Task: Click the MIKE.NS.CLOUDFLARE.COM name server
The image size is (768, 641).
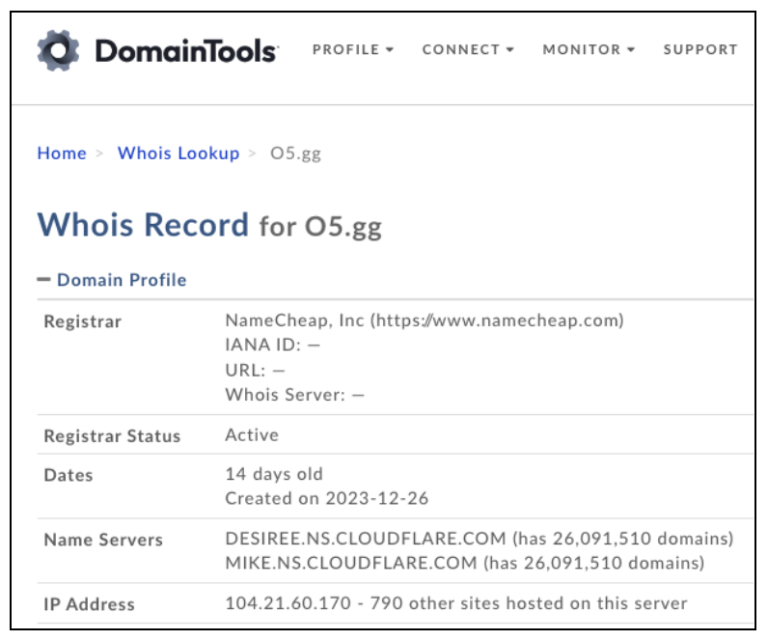Action: [x=351, y=563]
